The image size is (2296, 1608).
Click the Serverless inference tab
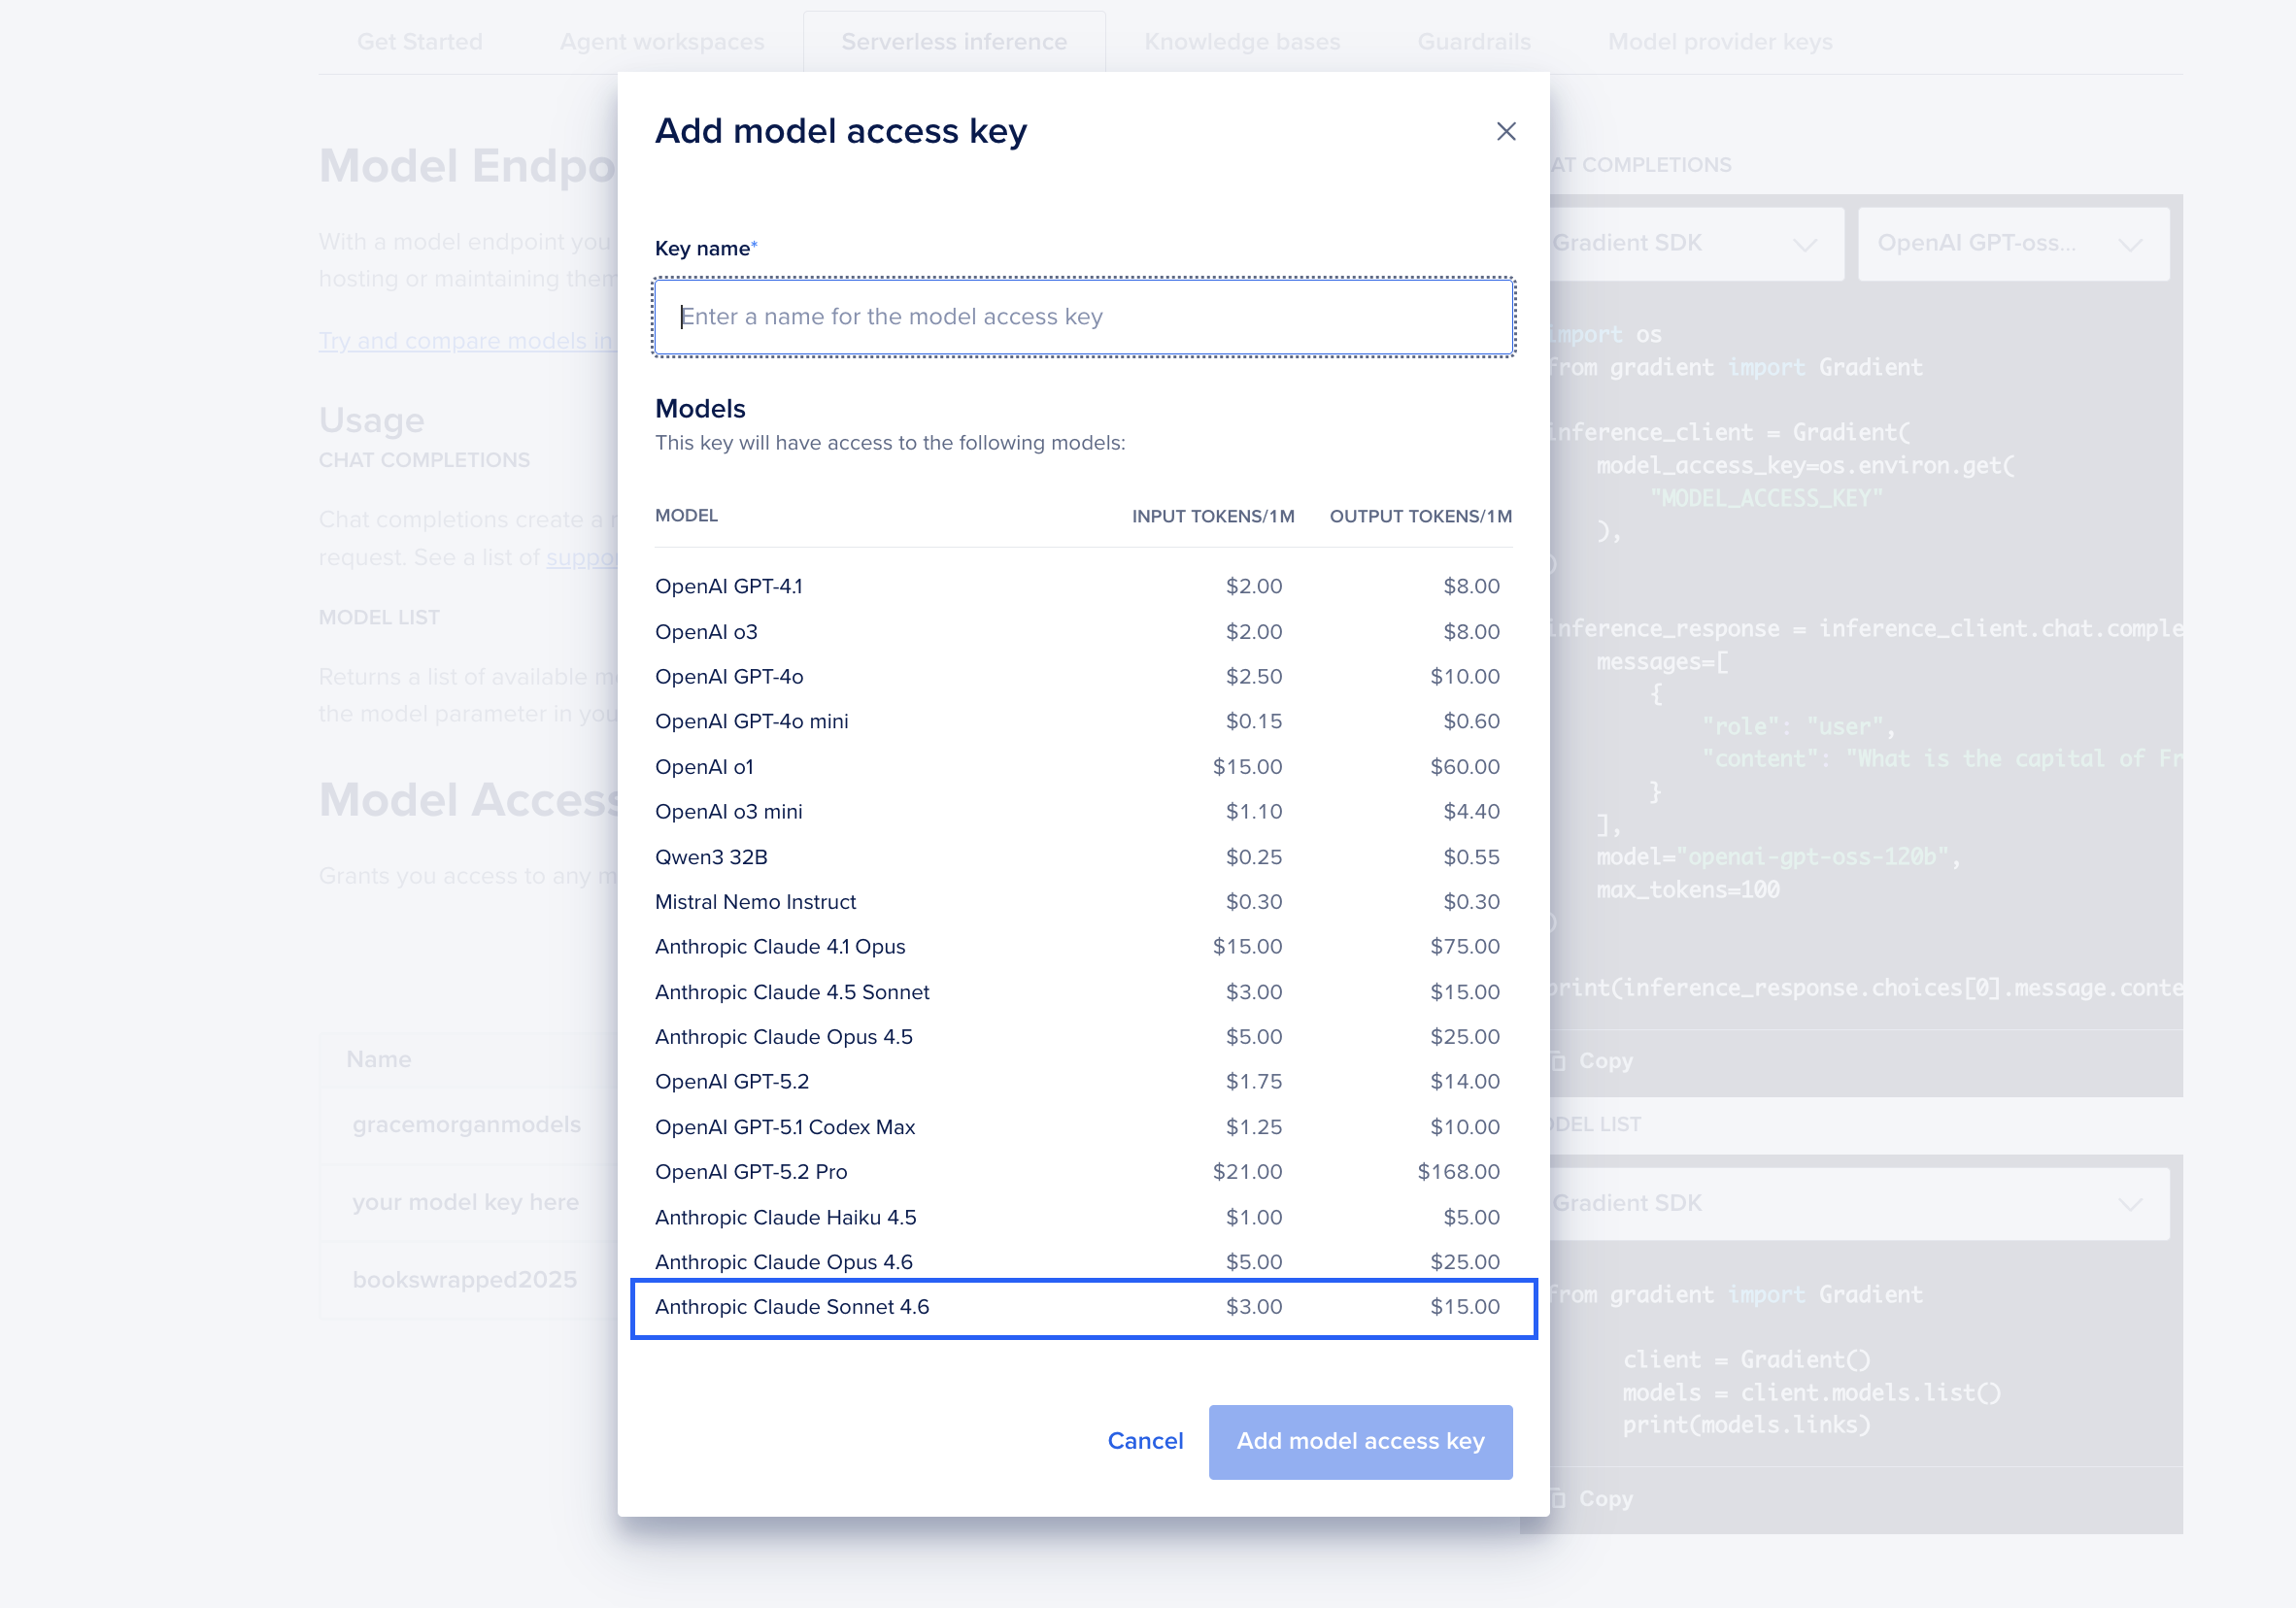pos(953,42)
